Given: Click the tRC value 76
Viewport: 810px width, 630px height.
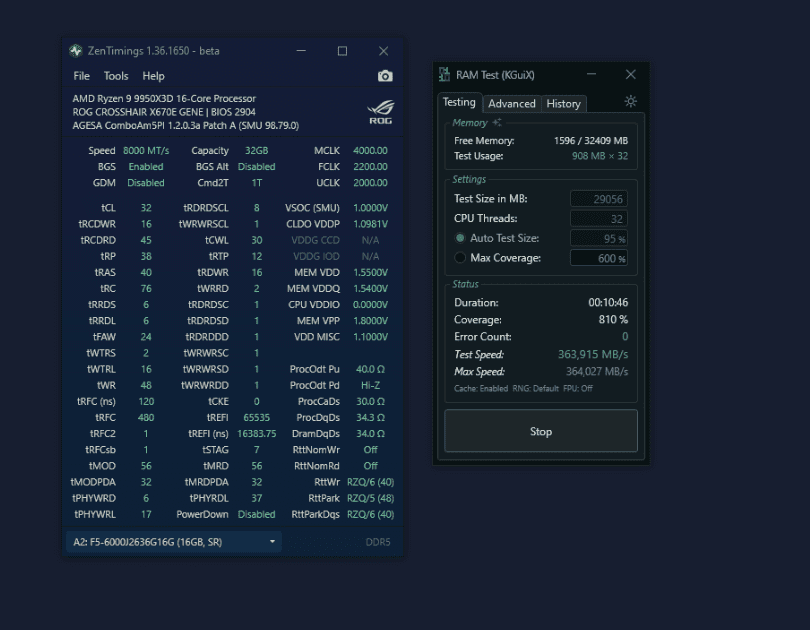Looking at the screenshot, I should [146, 288].
